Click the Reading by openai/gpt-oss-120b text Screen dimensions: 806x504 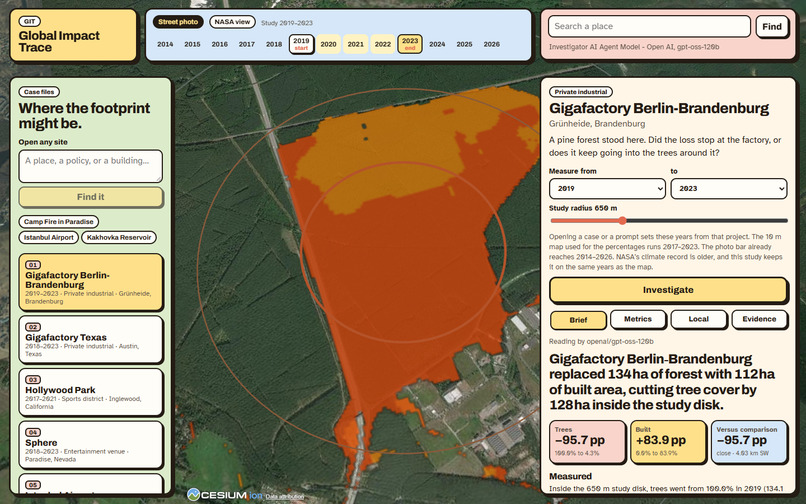(601, 341)
